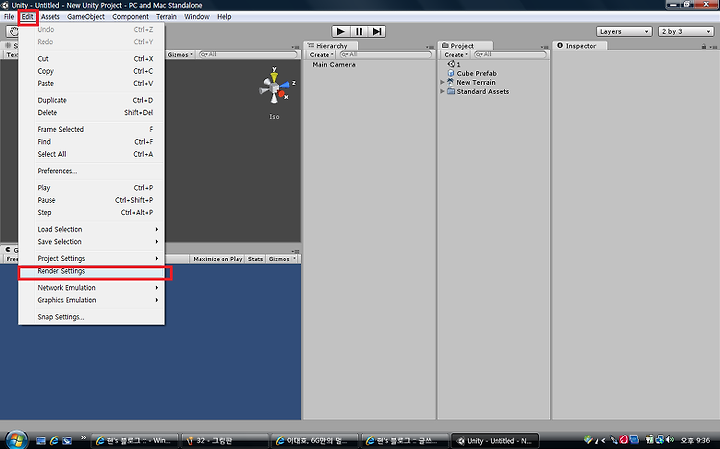
Task: Expand the quick launch overflow chevron
Action: point(83,438)
